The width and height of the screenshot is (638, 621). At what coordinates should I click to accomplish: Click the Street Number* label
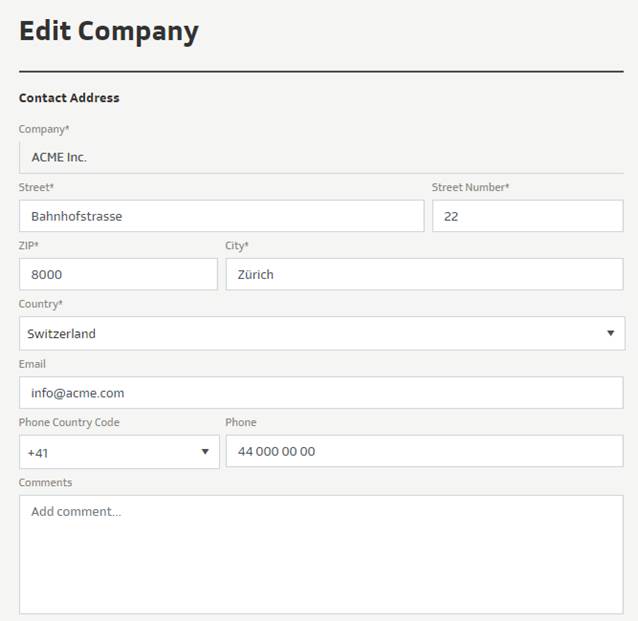click(470, 187)
